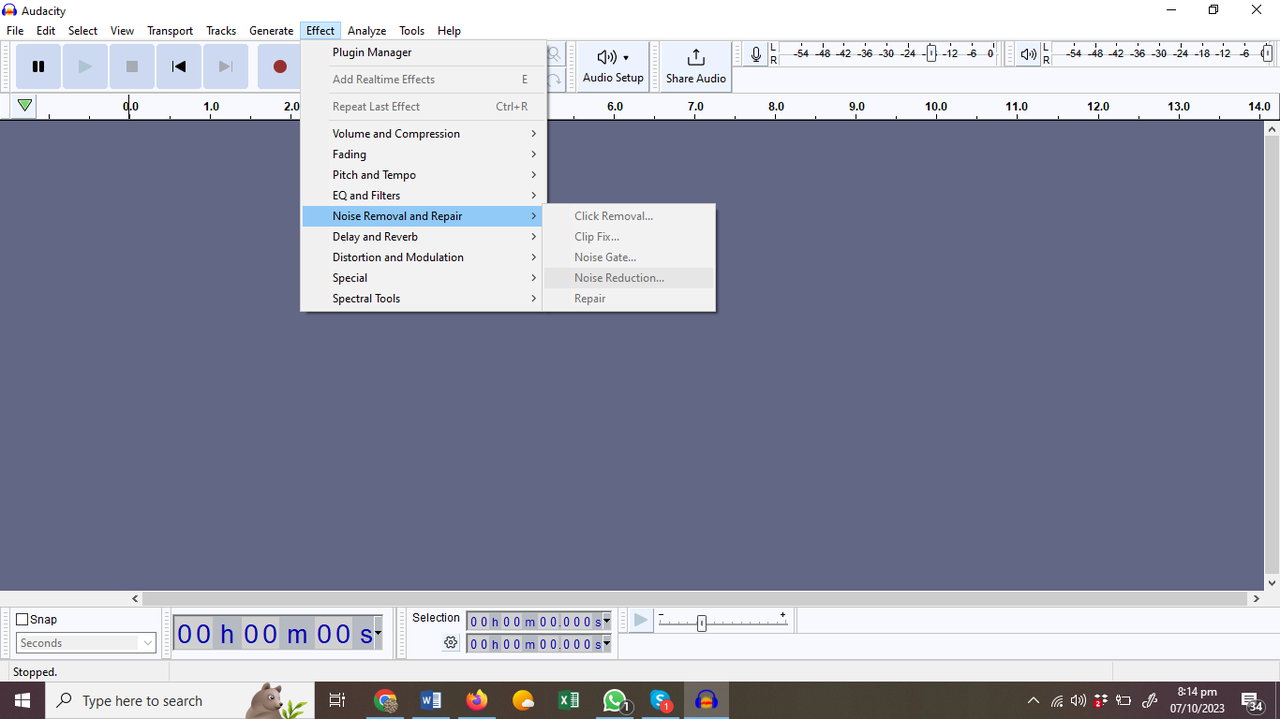Click the horizontal scrollbar right arrow
1280x719 pixels.
1257,599
